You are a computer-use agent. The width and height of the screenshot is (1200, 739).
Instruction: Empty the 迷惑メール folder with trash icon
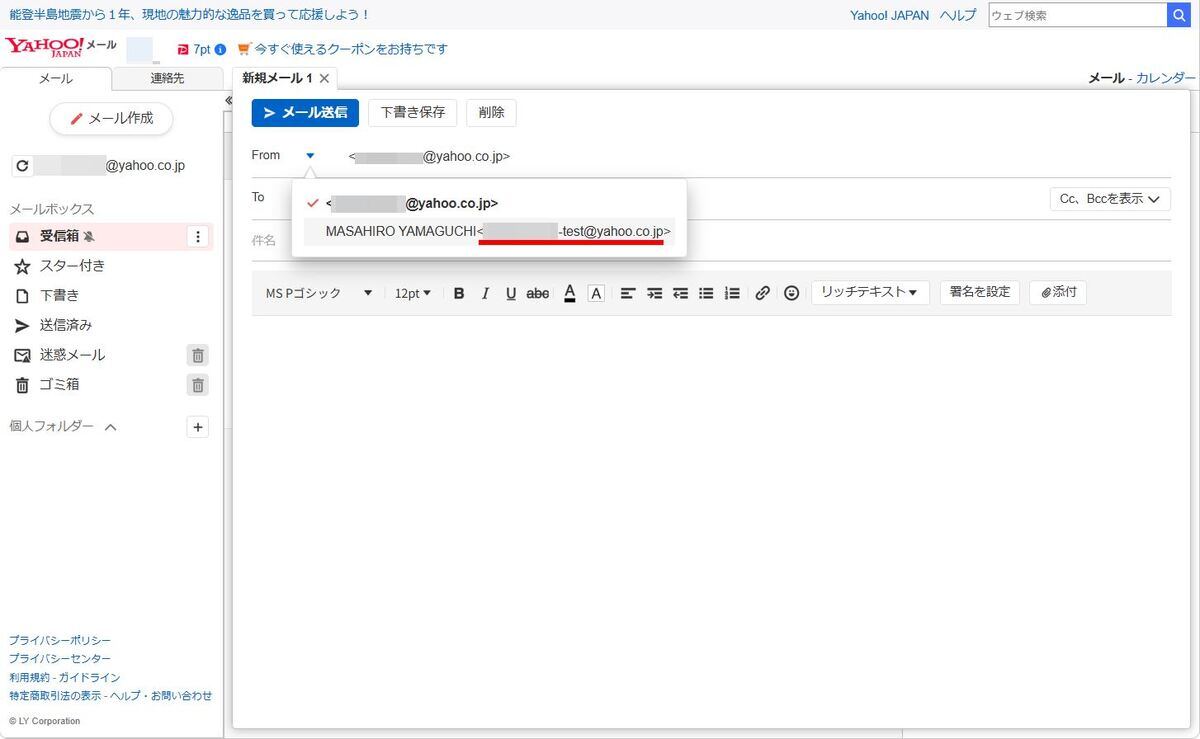click(198, 355)
